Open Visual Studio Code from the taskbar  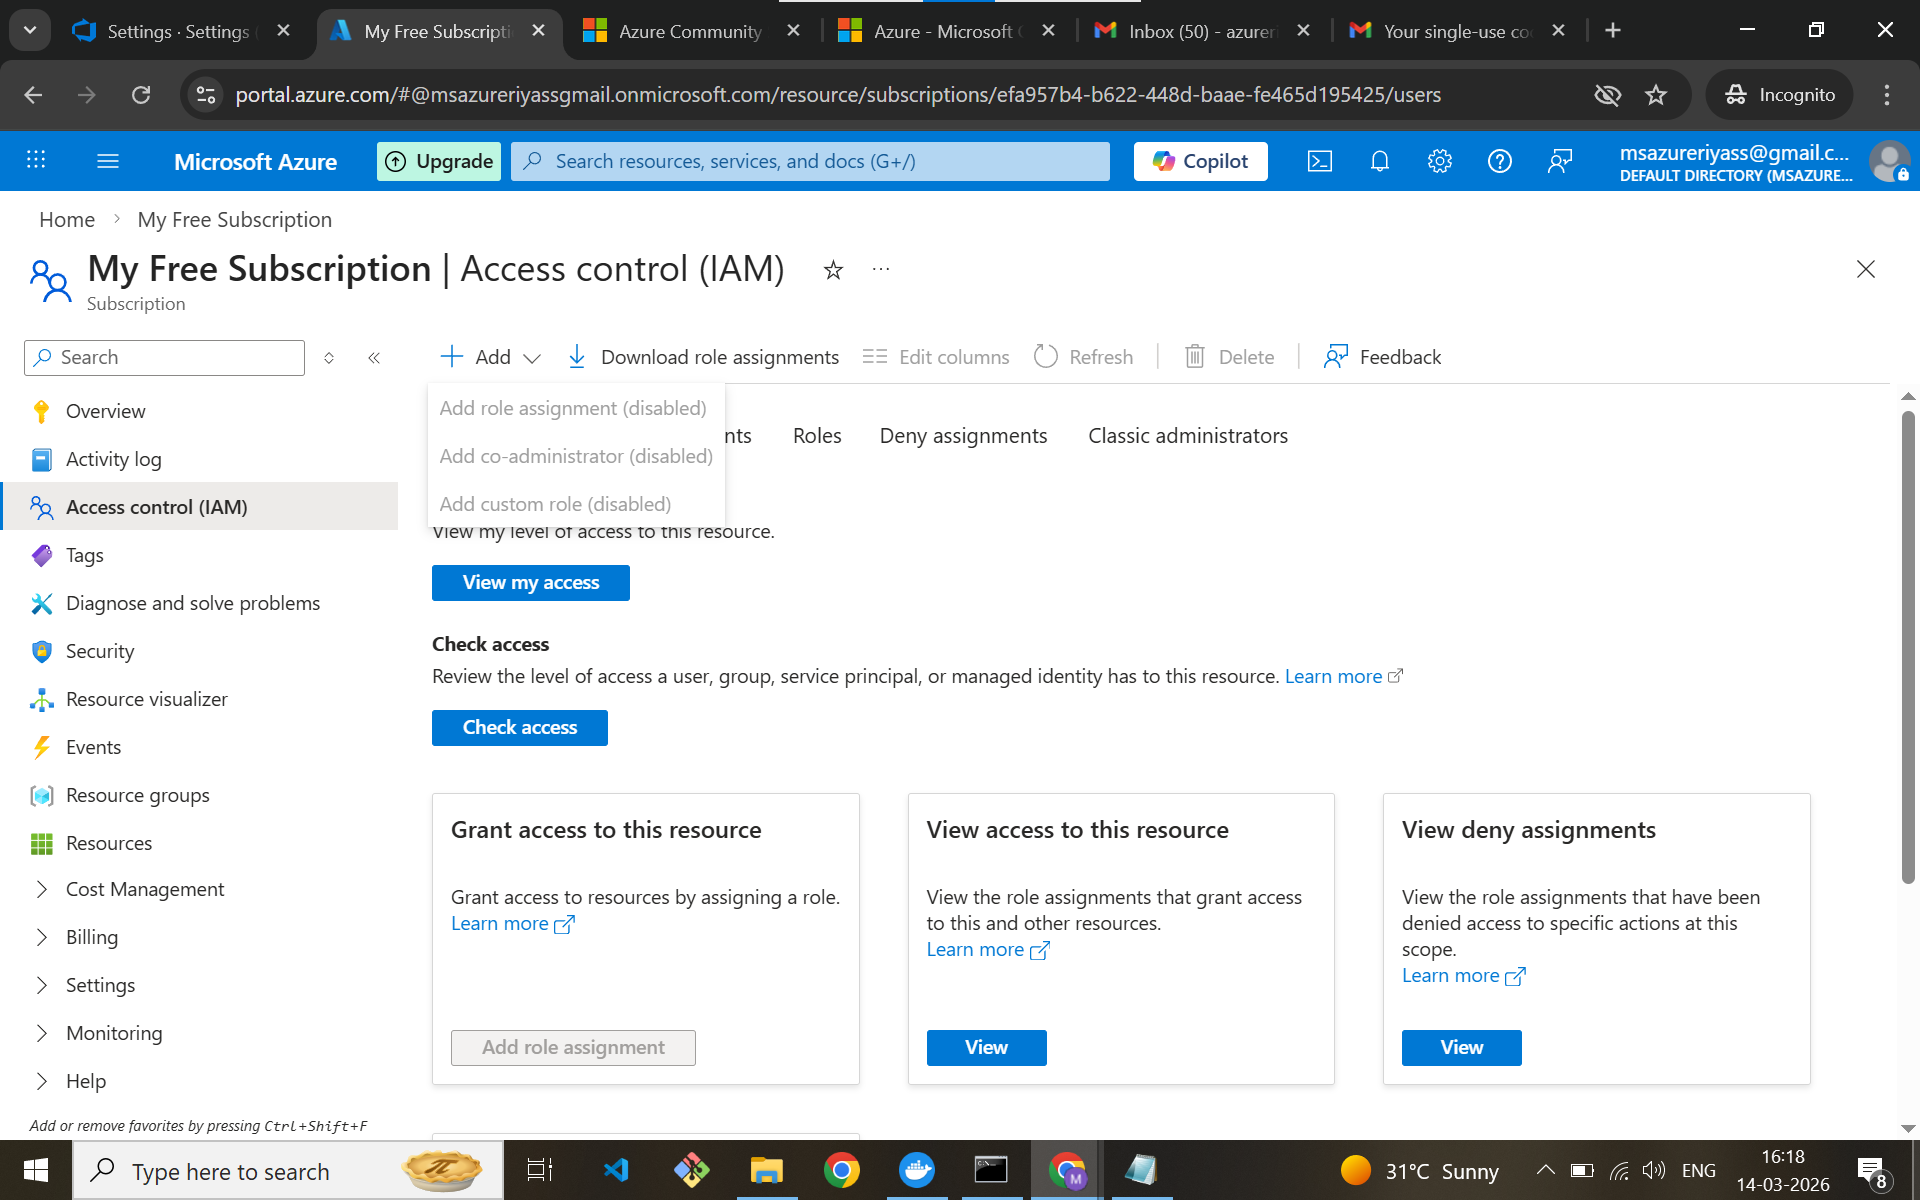pos(616,1170)
